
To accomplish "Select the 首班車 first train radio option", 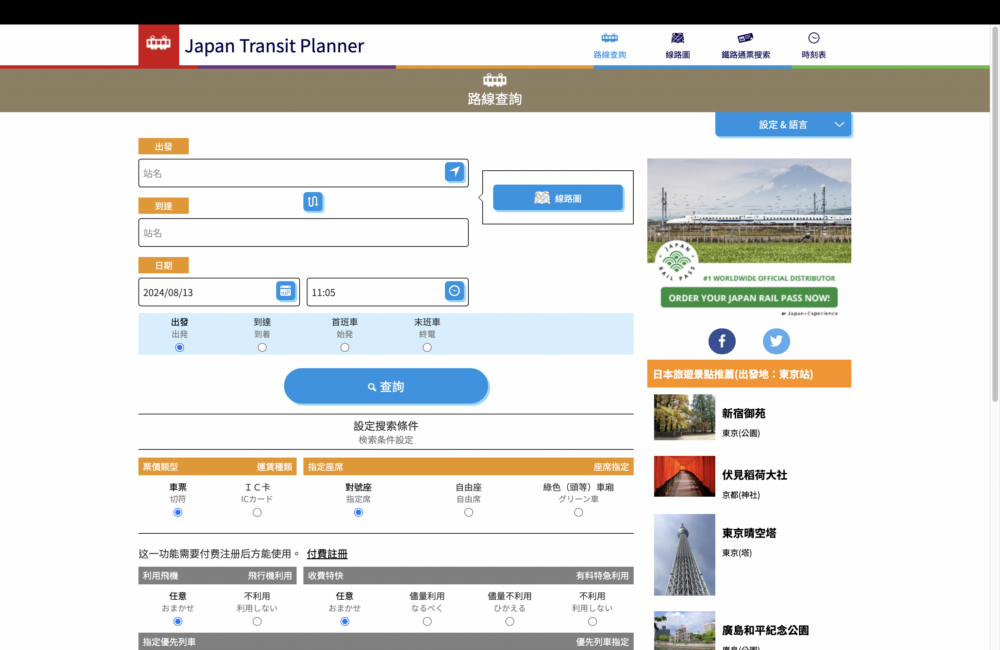I will coord(345,348).
